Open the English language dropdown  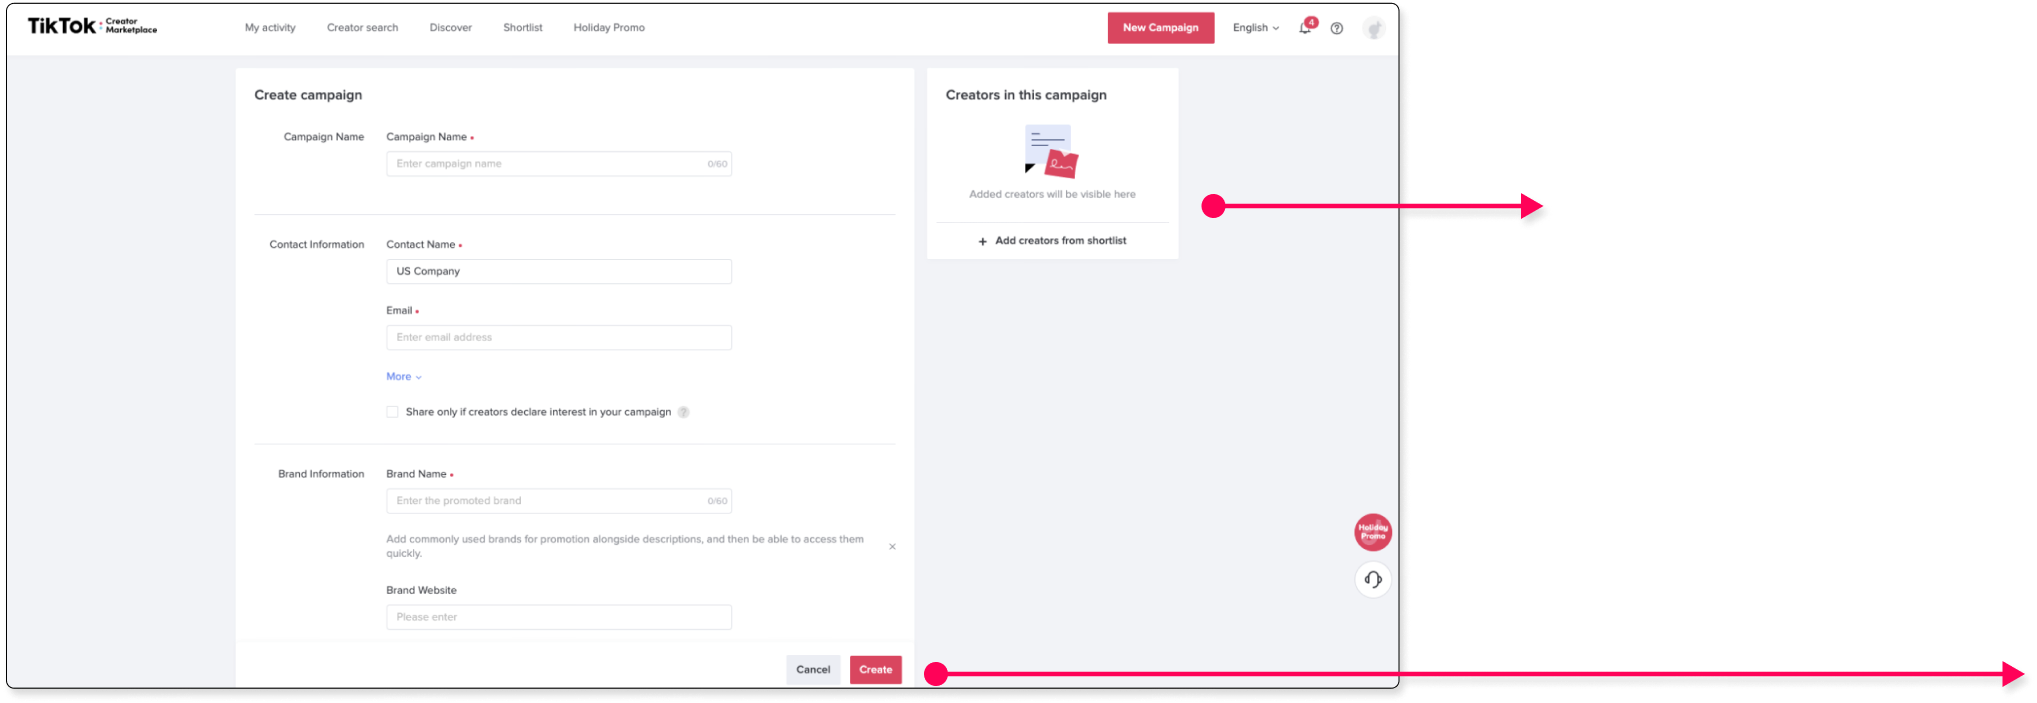pos(1255,28)
